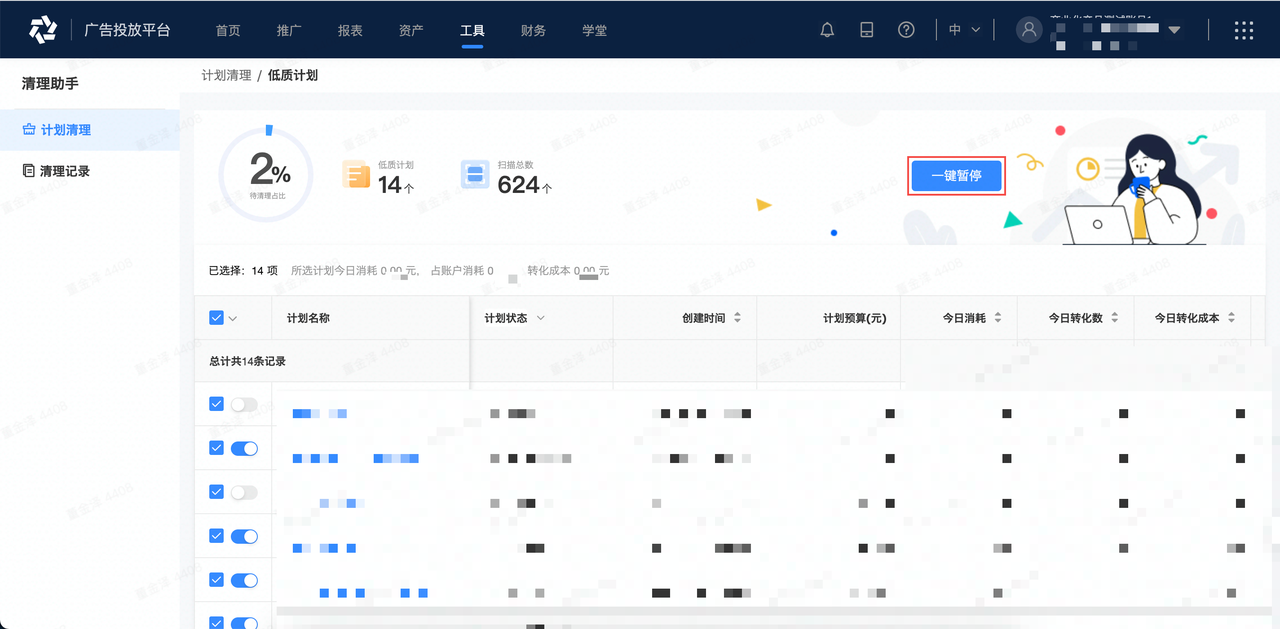Open the 财务 navigation menu item
Screen dimensions: 1280x629
[x=532, y=30]
